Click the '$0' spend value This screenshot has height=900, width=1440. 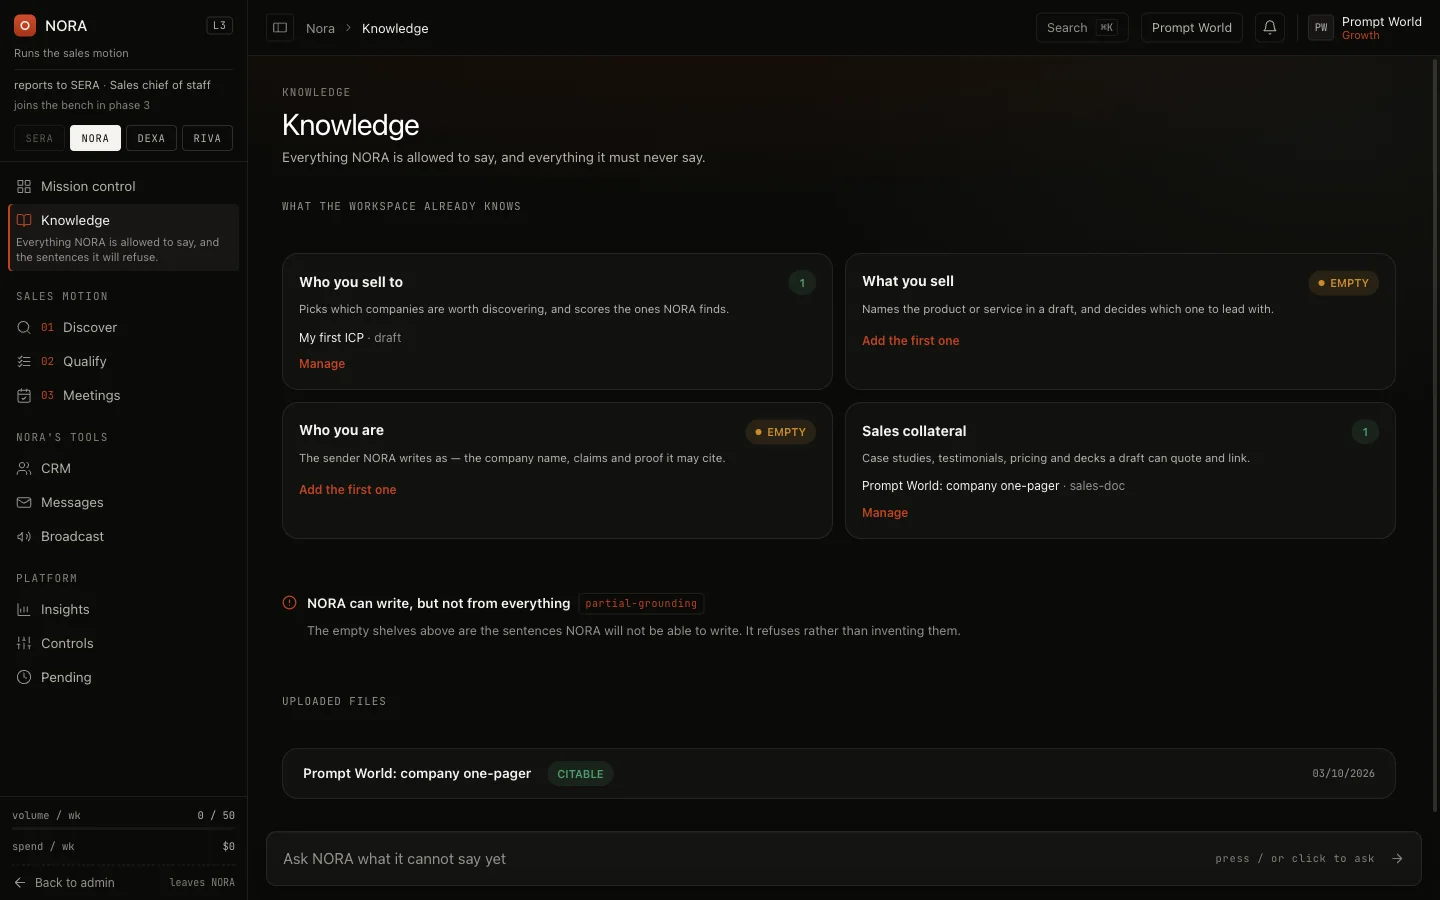coord(228,847)
